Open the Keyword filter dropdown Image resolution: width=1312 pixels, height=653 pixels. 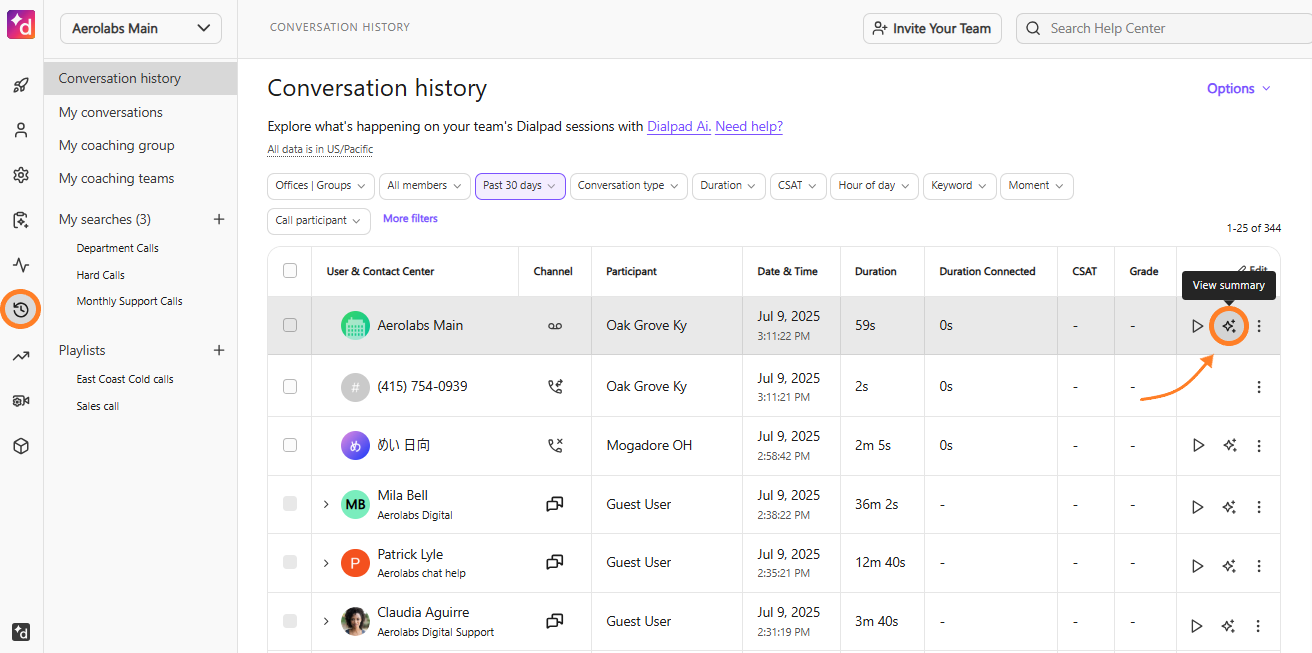pos(960,186)
